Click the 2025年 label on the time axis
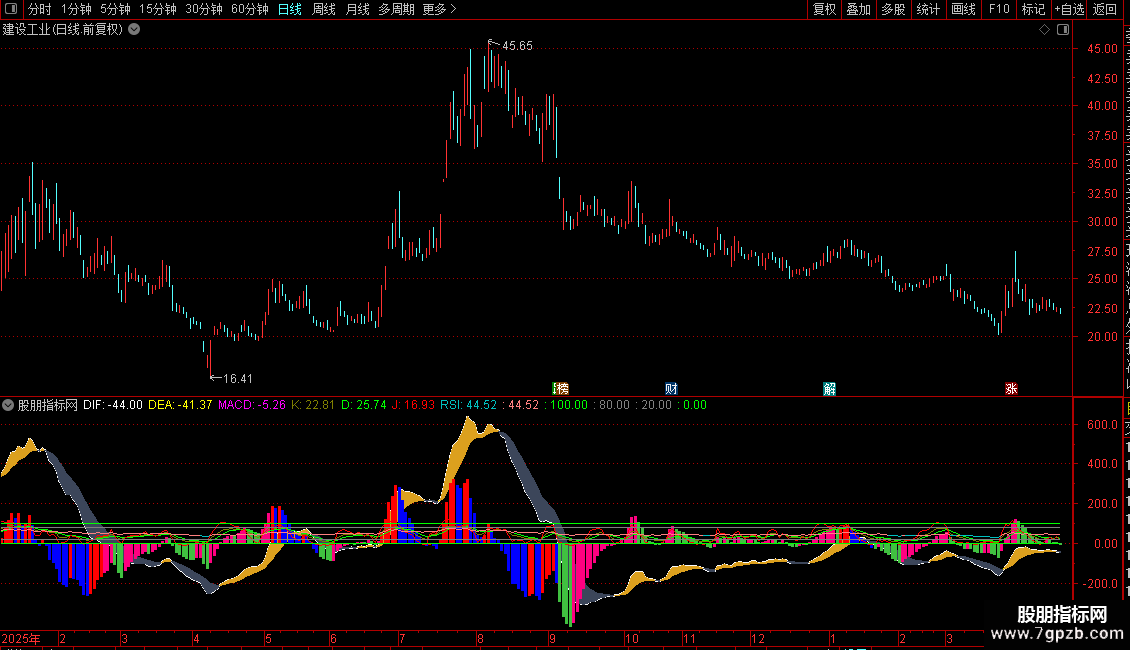This screenshot has height=650, width=1130. click(21, 639)
